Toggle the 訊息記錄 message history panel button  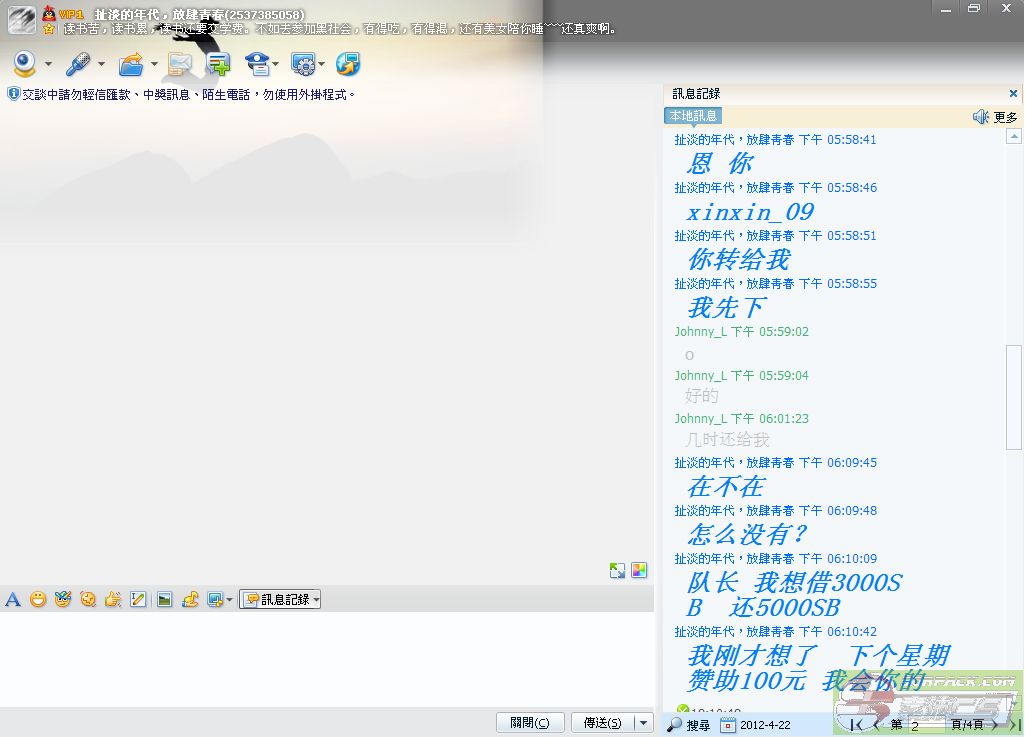[x=280, y=600]
